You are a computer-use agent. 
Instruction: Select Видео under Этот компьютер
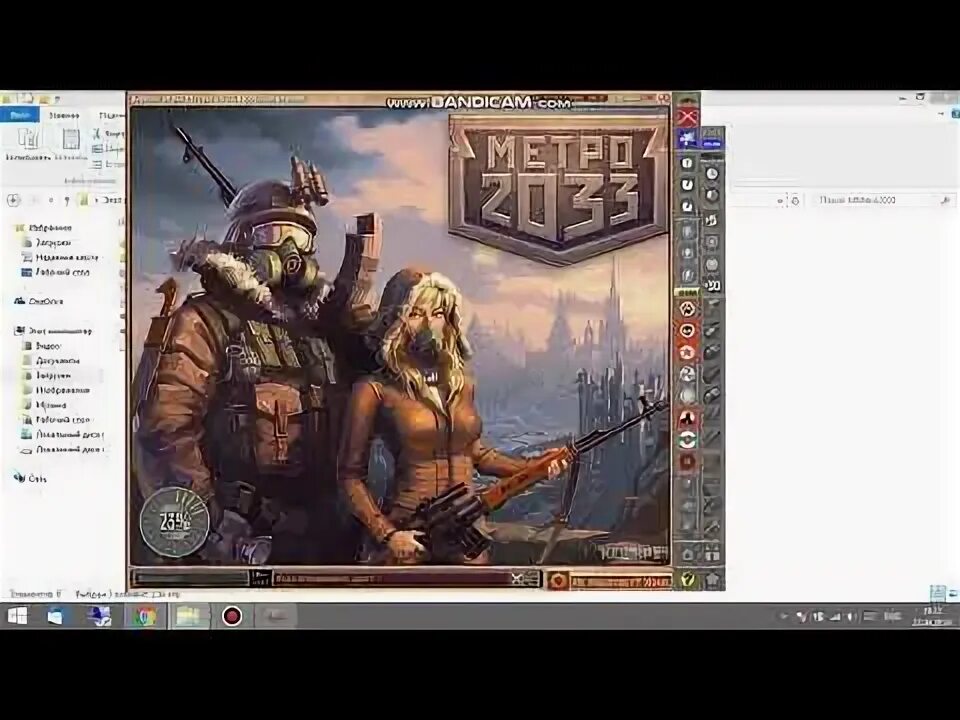42,346
